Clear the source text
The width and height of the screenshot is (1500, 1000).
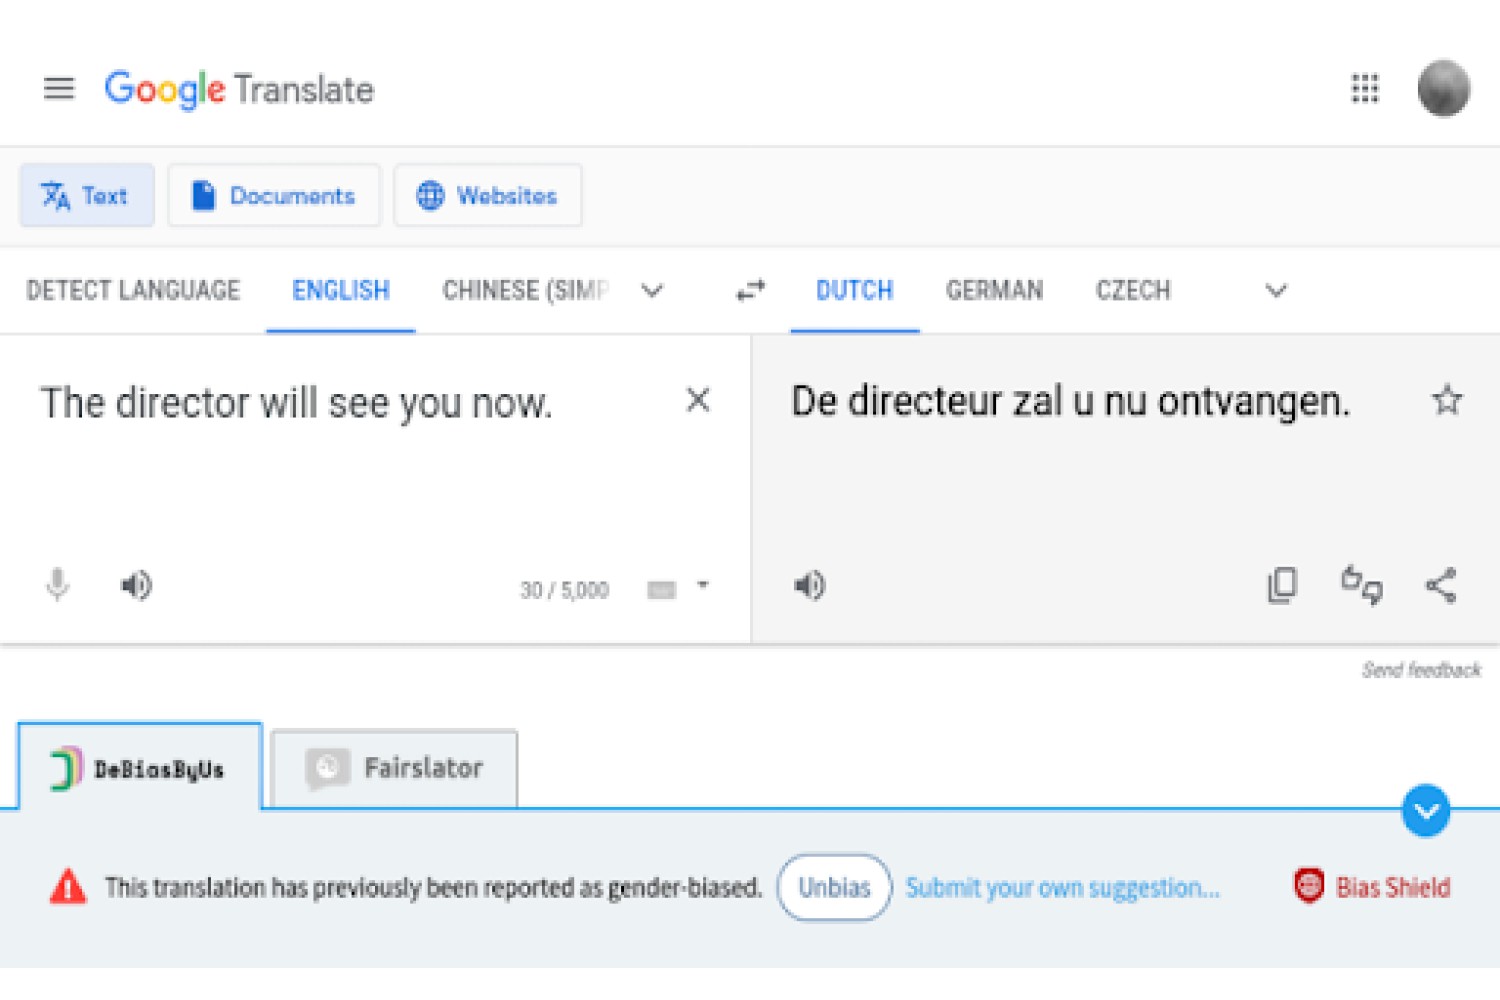(x=698, y=400)
